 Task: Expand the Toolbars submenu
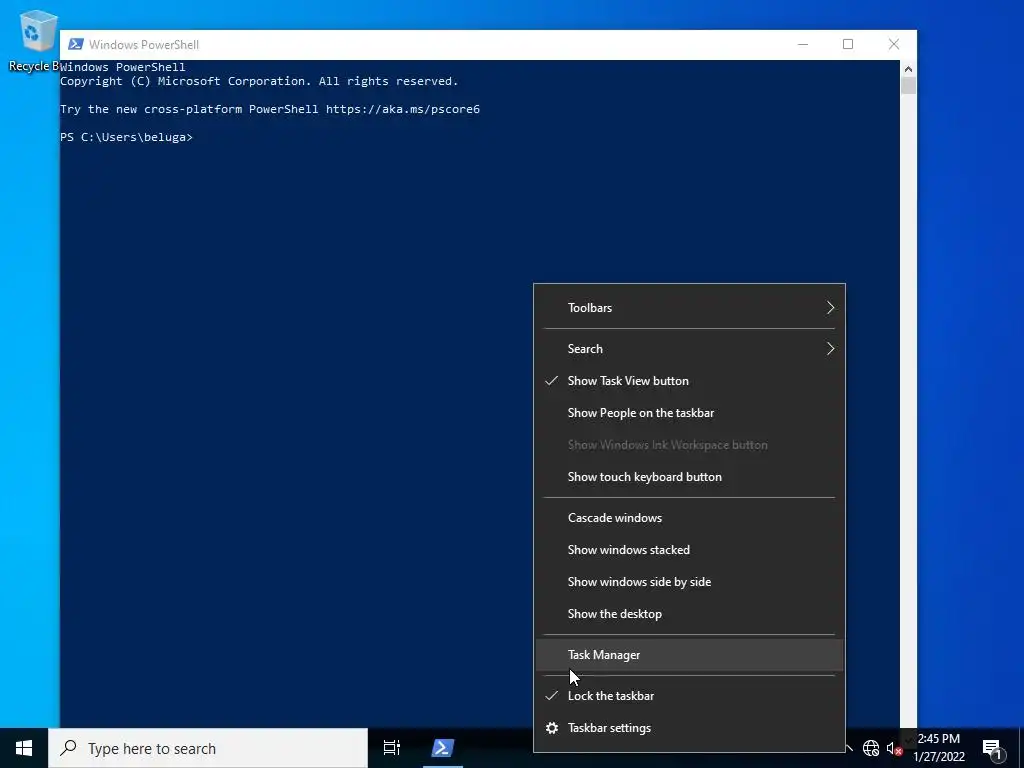click(690, 308)
